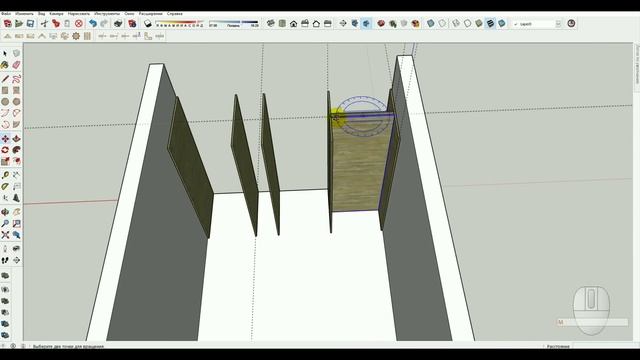Activate the Pan hand tool
Viewport: 640px width, 360px height.
16,212
